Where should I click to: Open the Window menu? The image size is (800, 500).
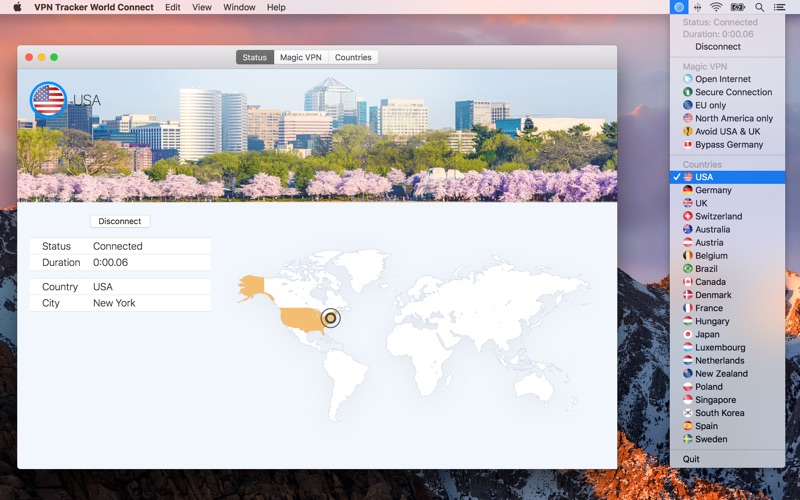pos(239,7)
